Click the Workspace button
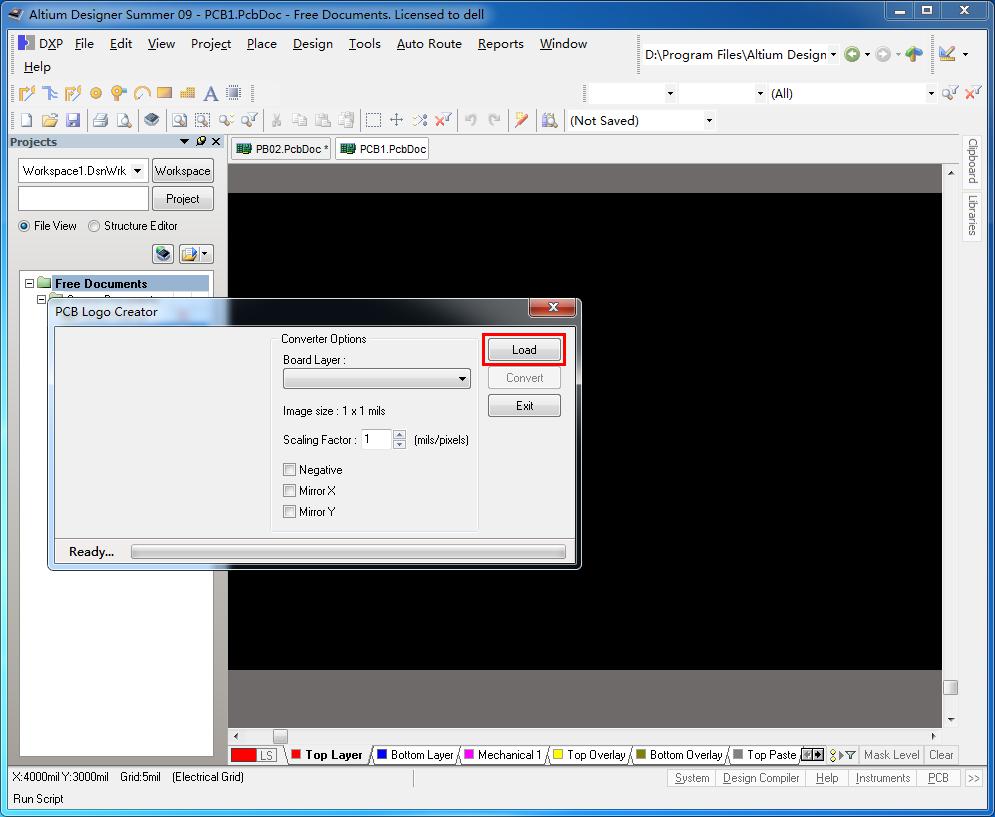 coord(183,171)
